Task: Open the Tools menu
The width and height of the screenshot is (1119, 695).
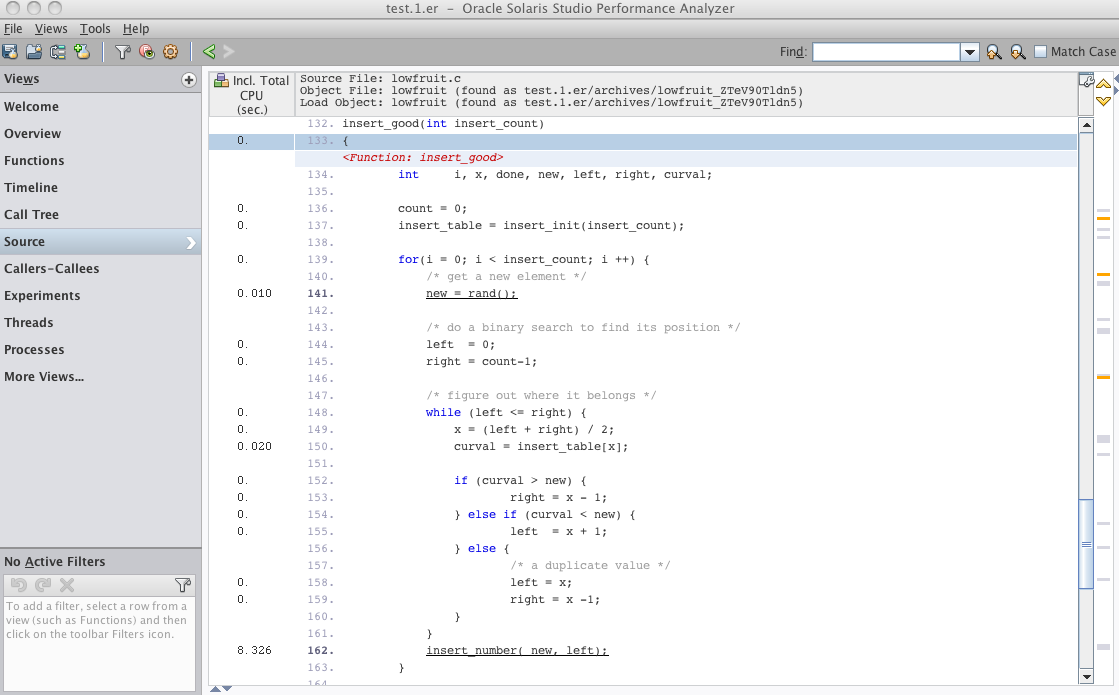Action: point(95,29)
